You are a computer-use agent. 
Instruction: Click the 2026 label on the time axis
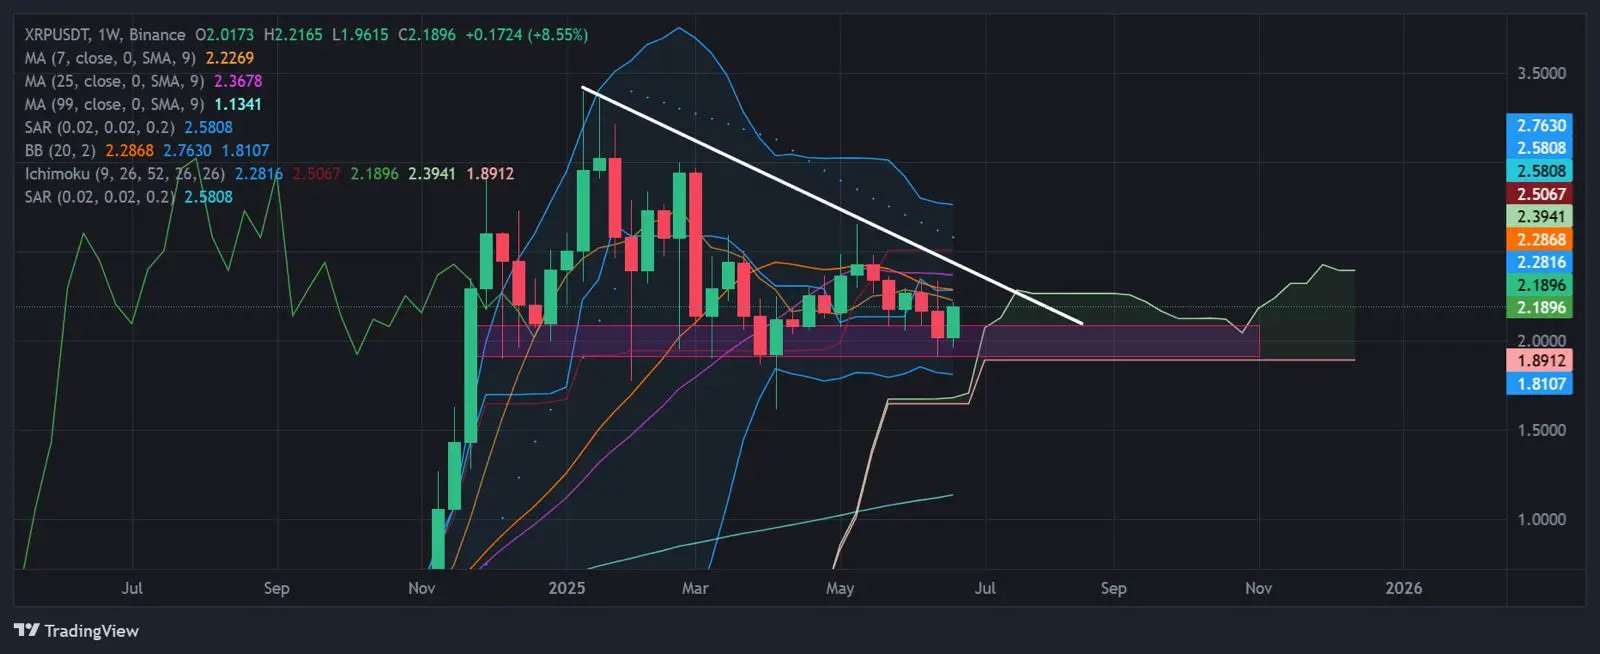tap(1403, 588)
